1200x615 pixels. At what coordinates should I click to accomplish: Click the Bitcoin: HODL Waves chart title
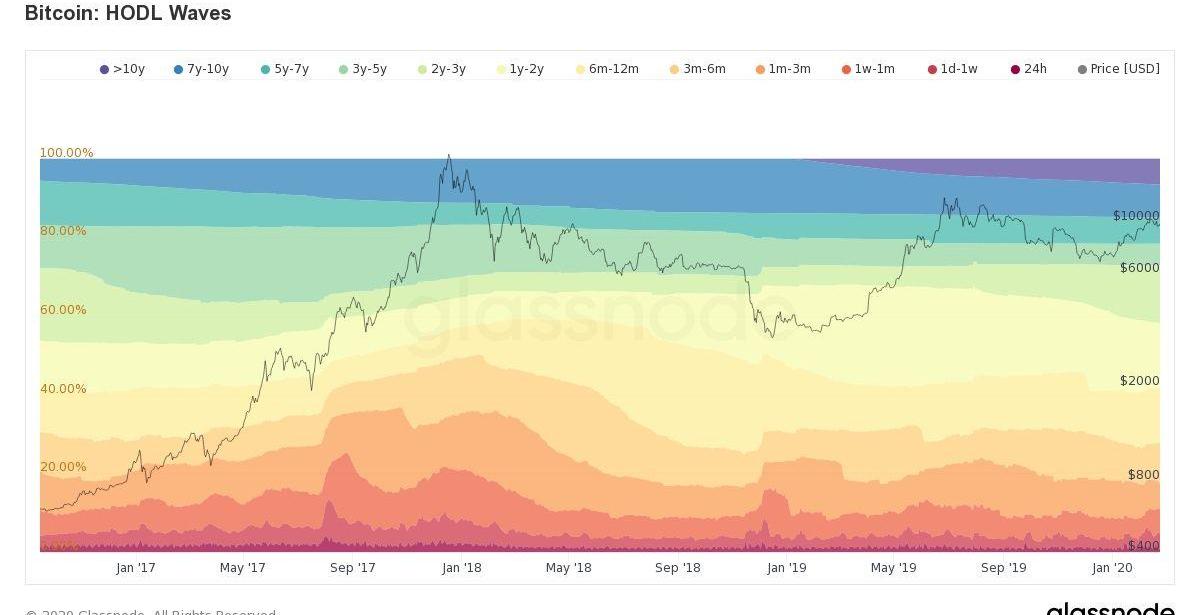click(128, 14)
